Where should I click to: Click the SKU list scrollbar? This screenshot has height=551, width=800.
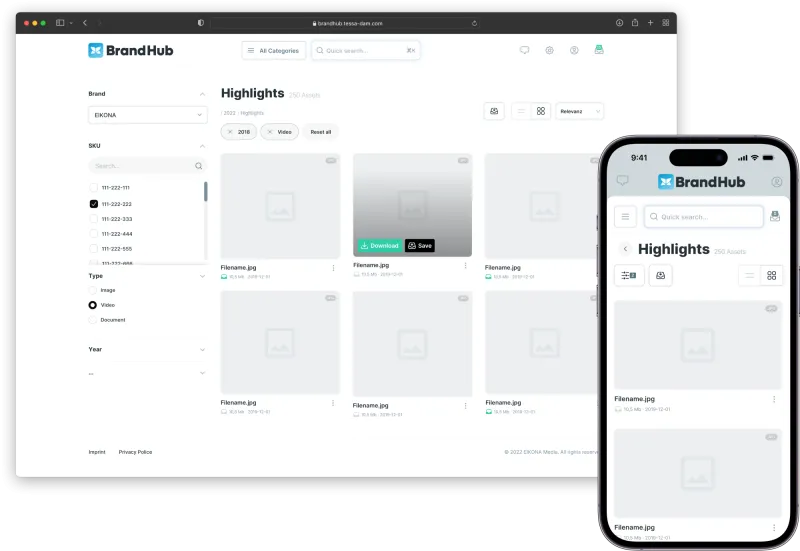tap(205, 192)
